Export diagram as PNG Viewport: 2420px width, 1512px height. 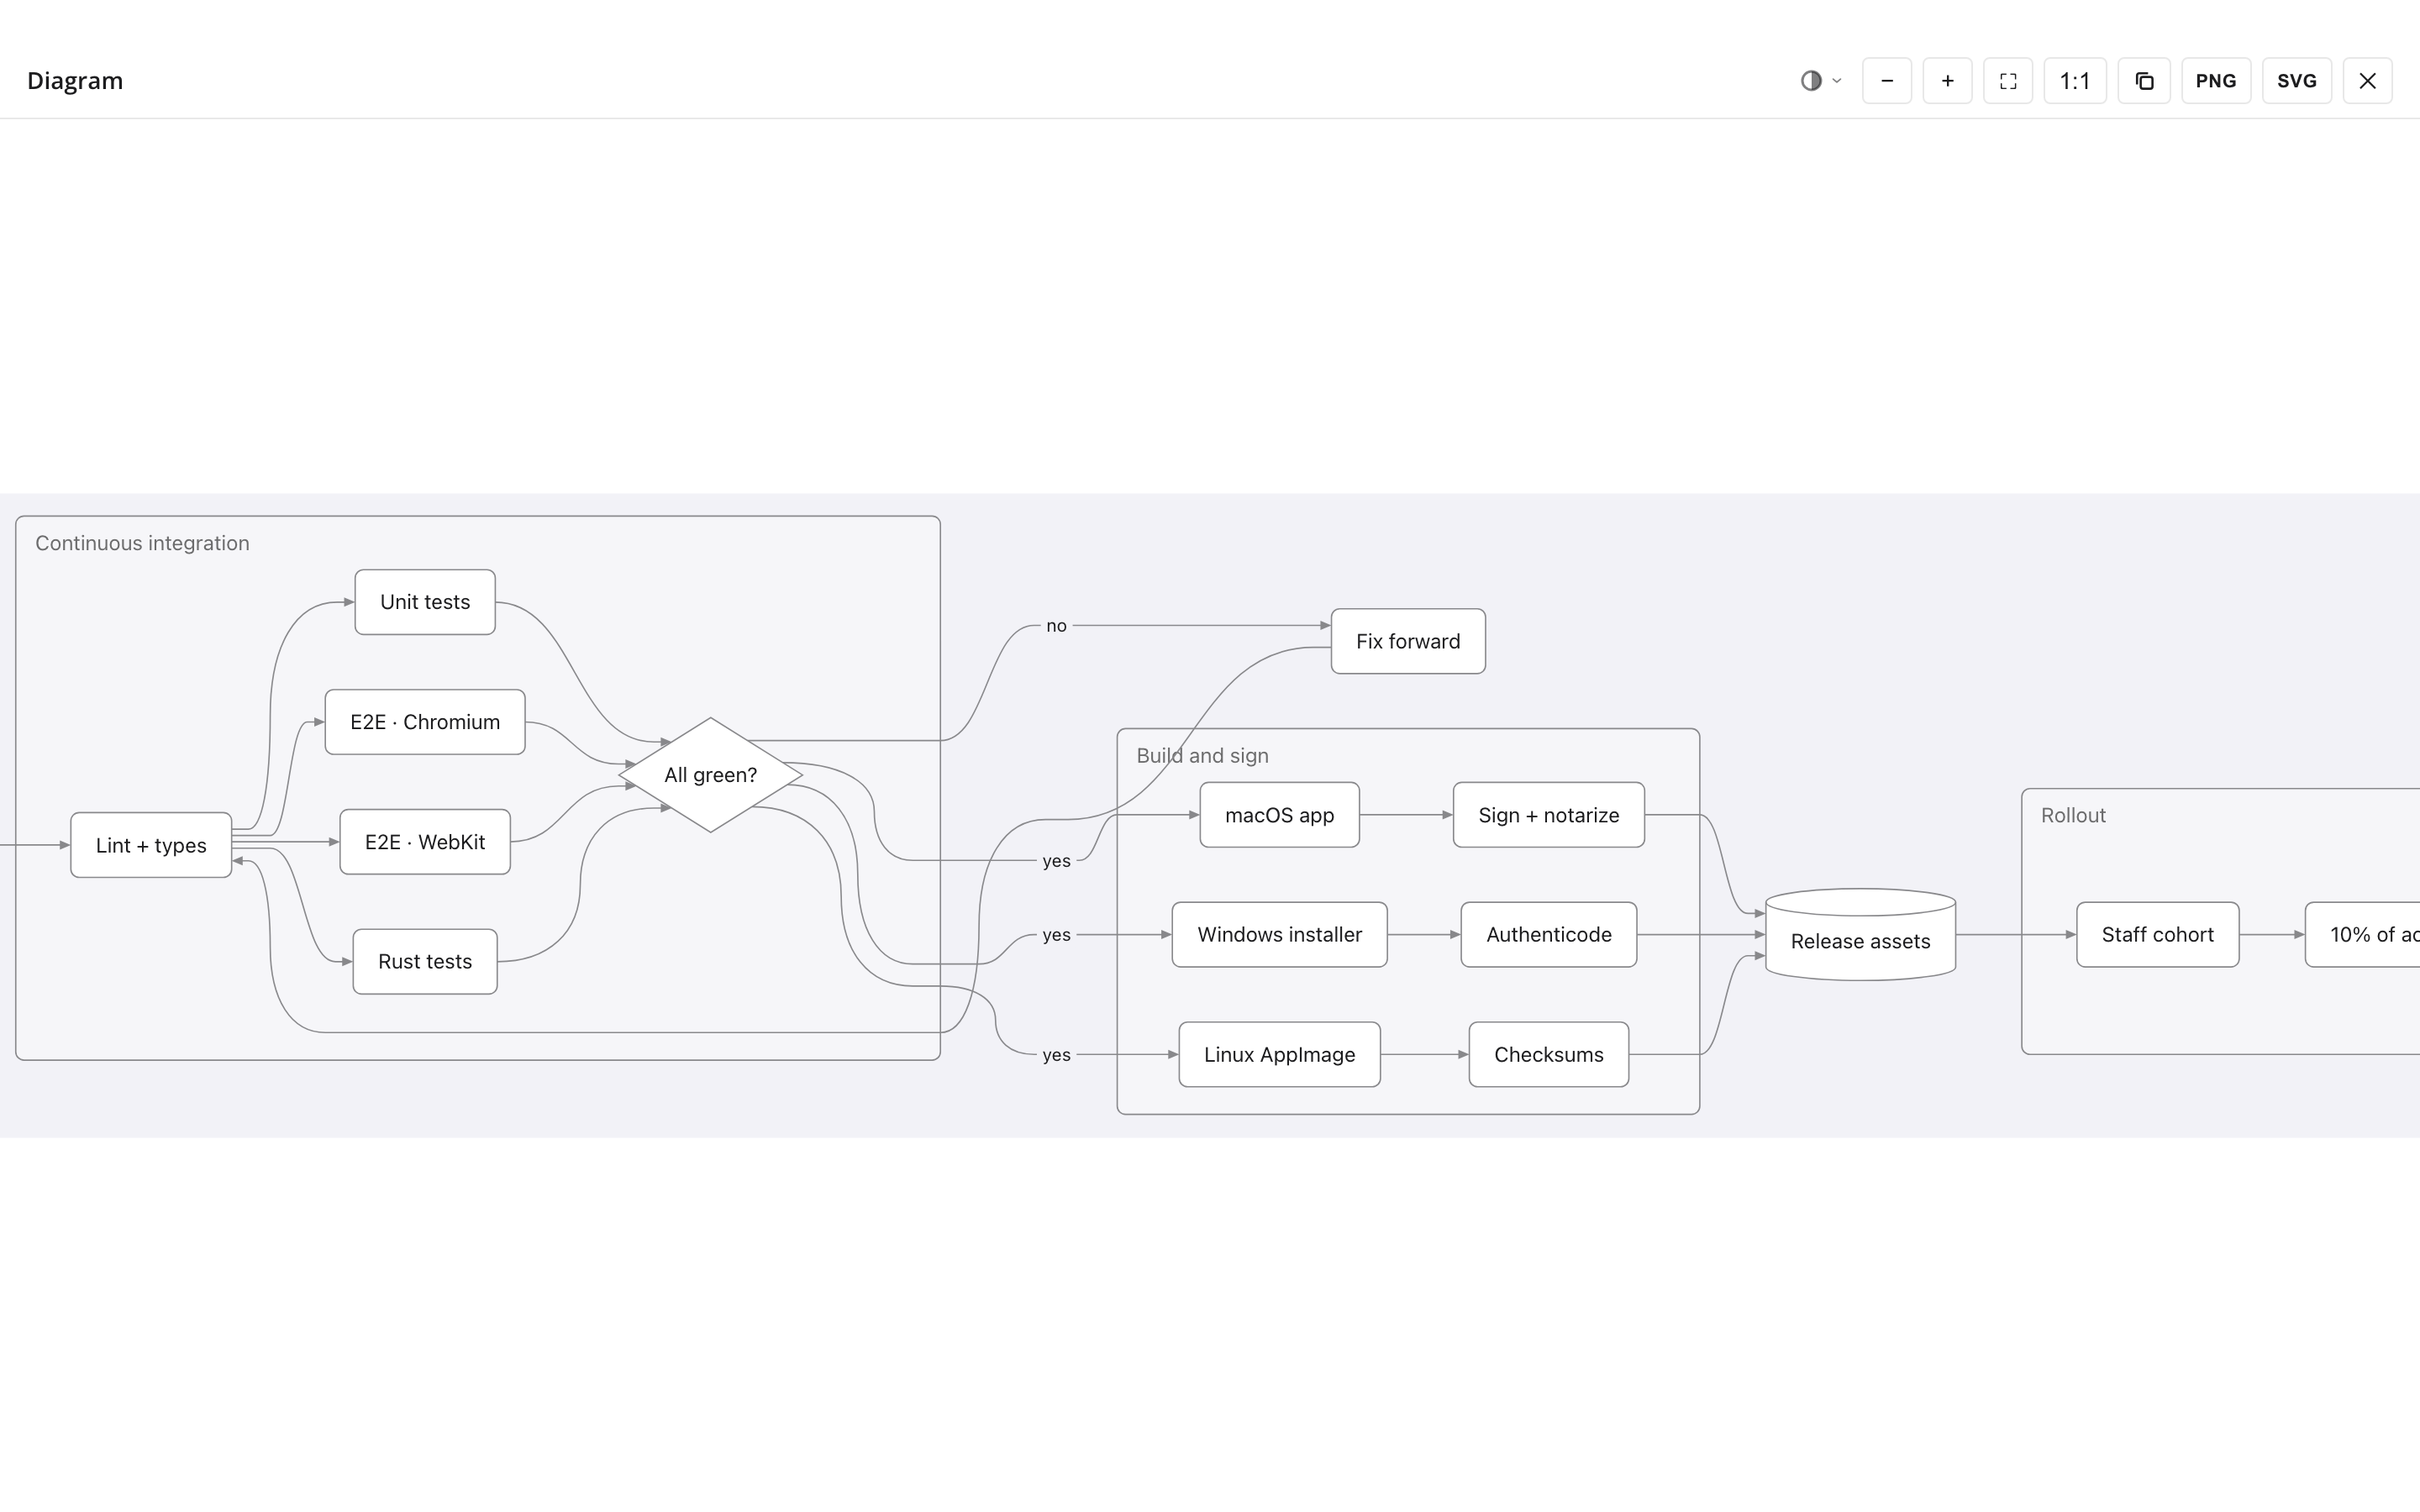click(2216, 81)
